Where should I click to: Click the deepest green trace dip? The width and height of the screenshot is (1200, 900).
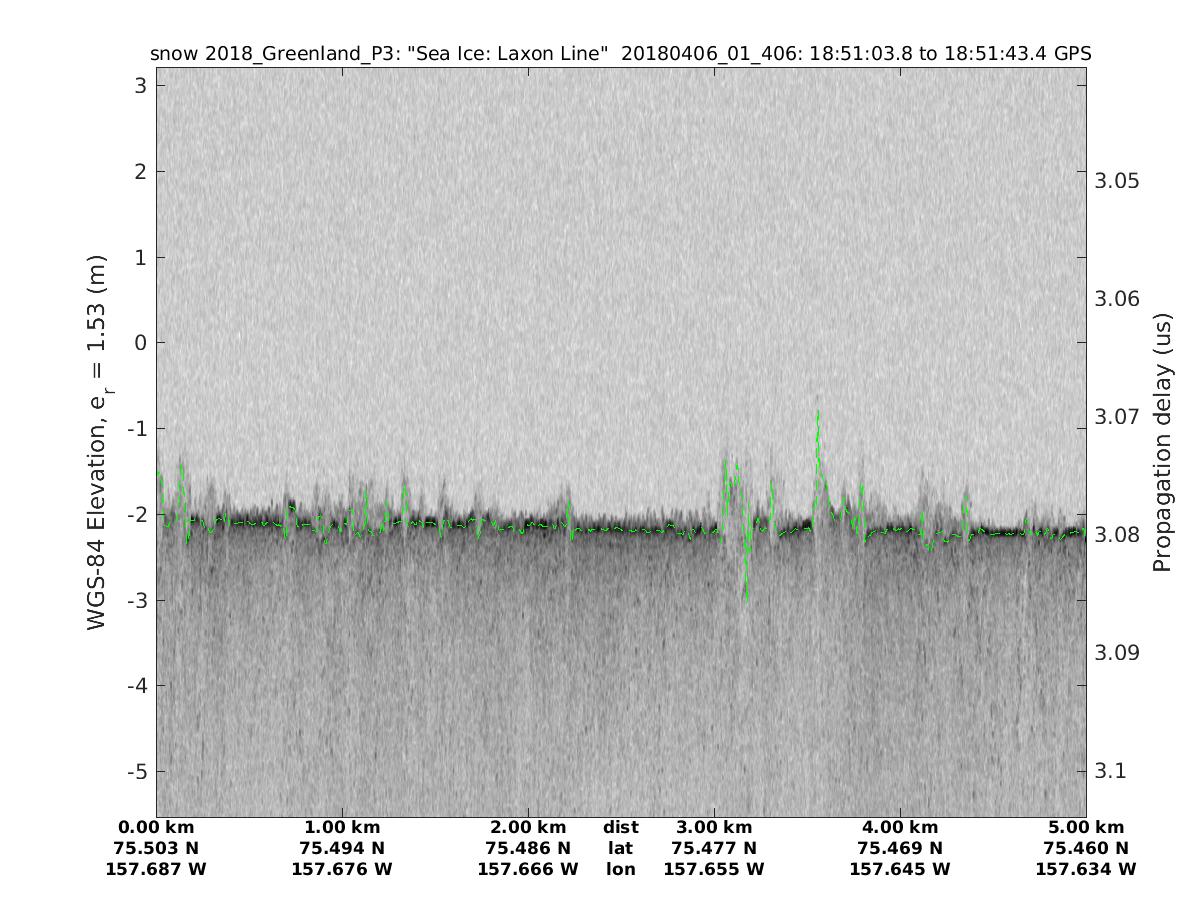[x=746, y=597]
